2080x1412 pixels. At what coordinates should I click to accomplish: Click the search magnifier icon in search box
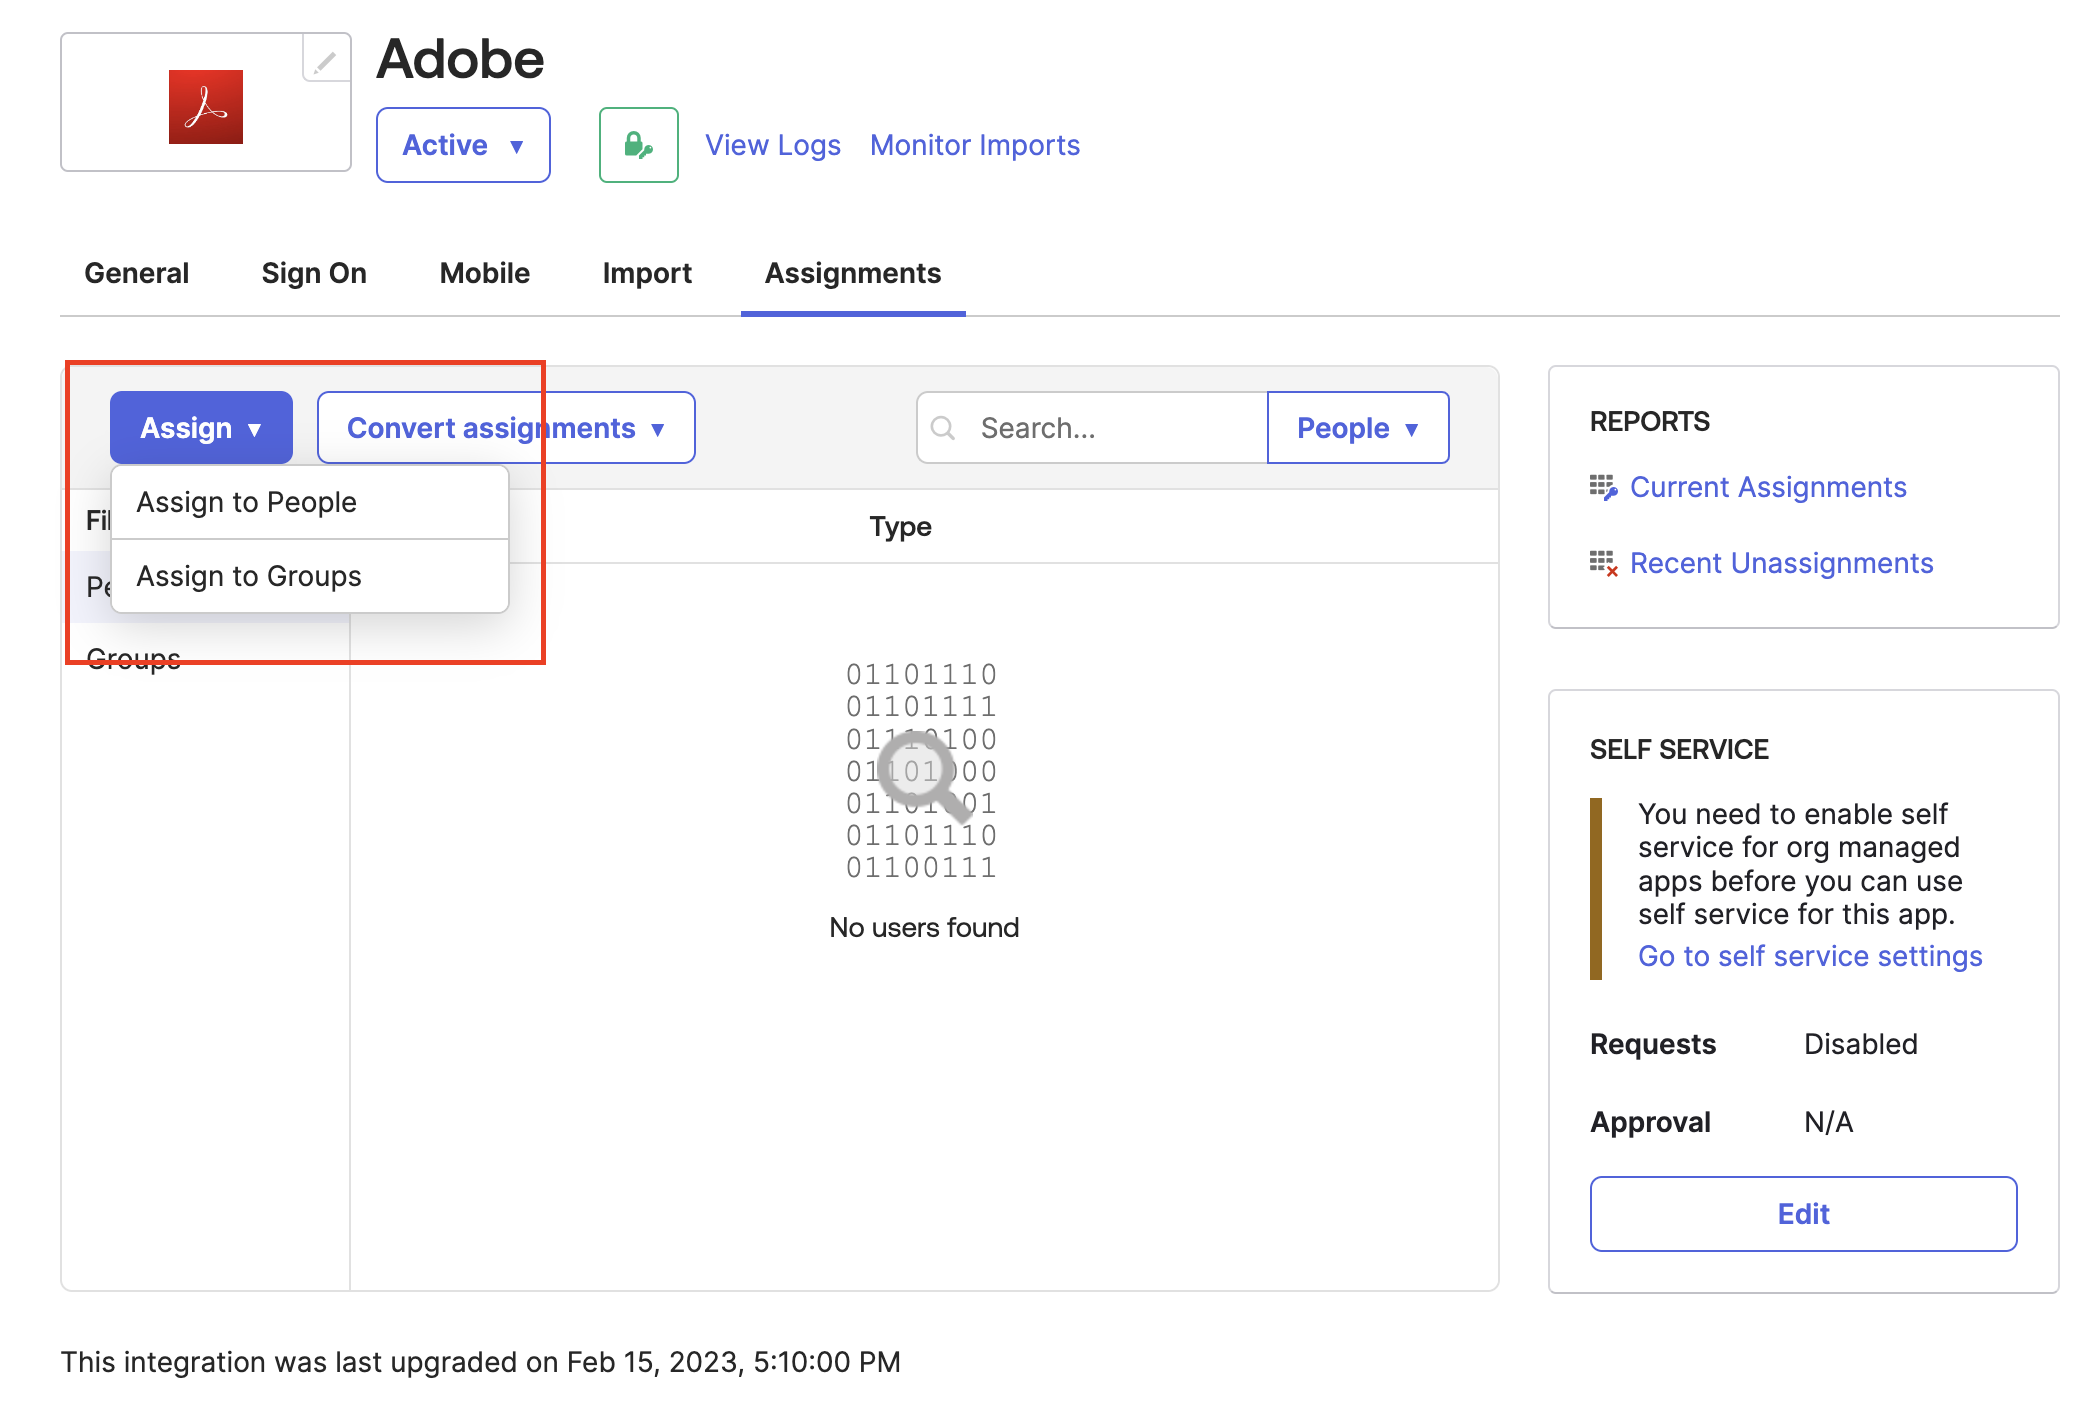943,428
